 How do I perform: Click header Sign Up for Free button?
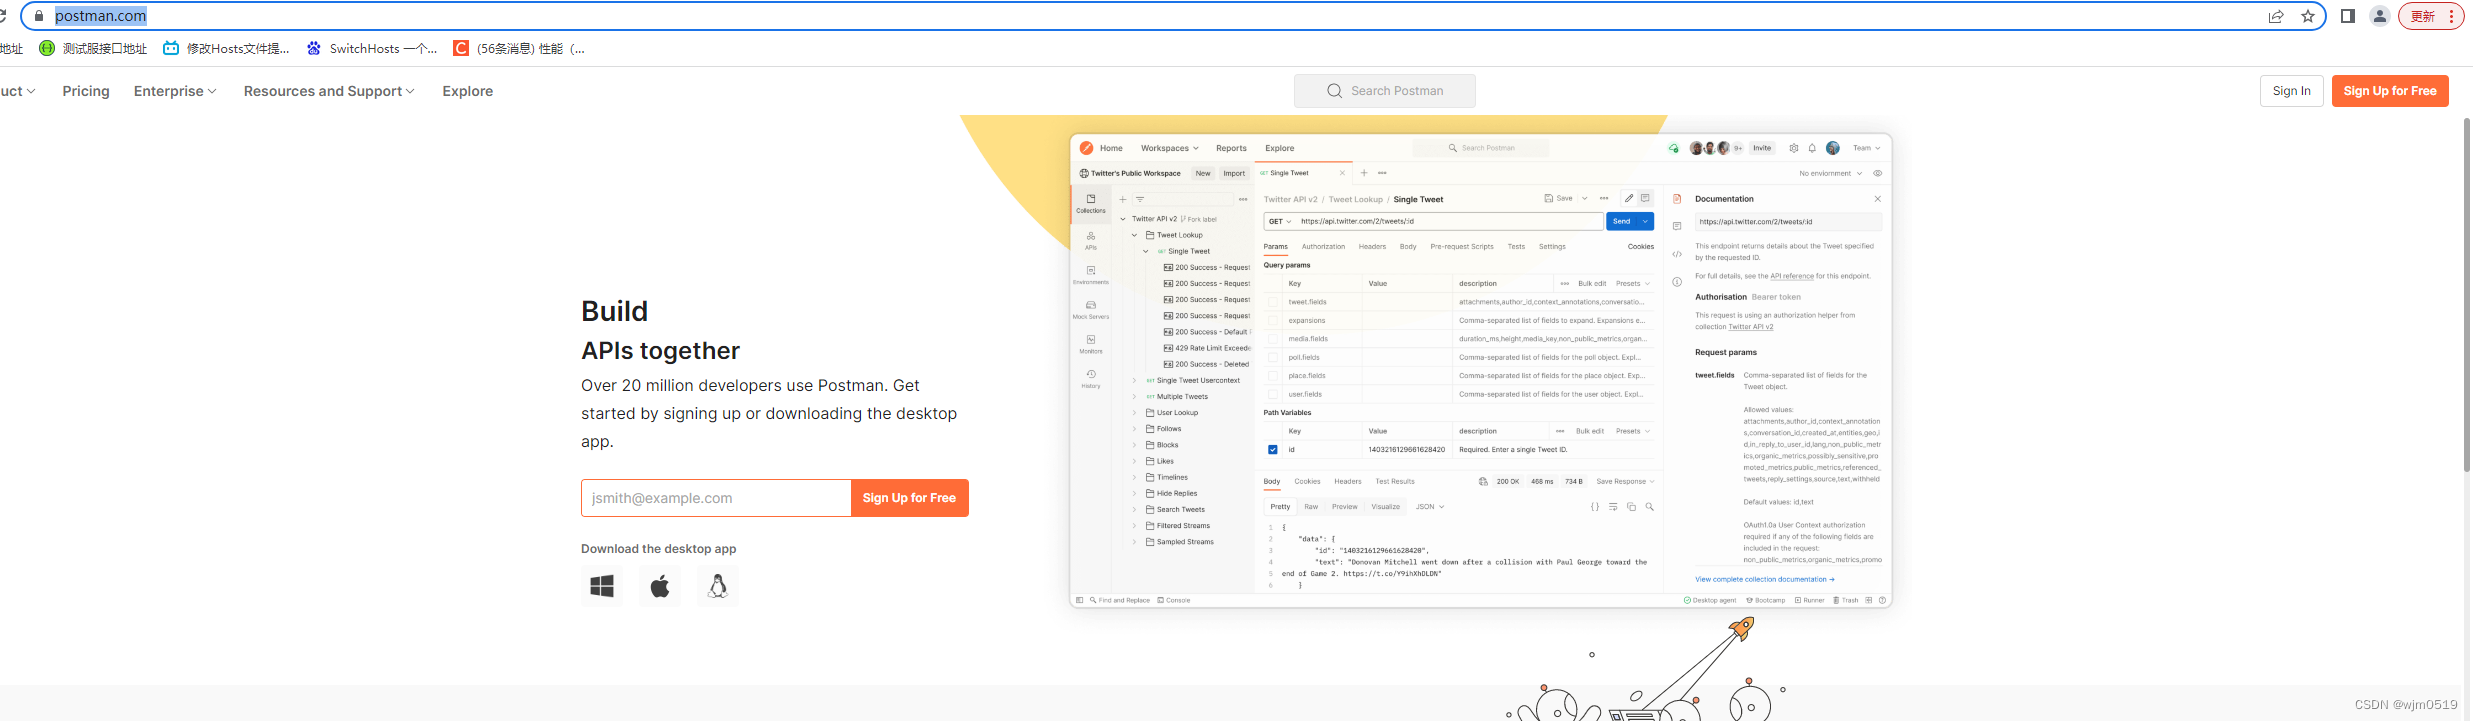2390,91
